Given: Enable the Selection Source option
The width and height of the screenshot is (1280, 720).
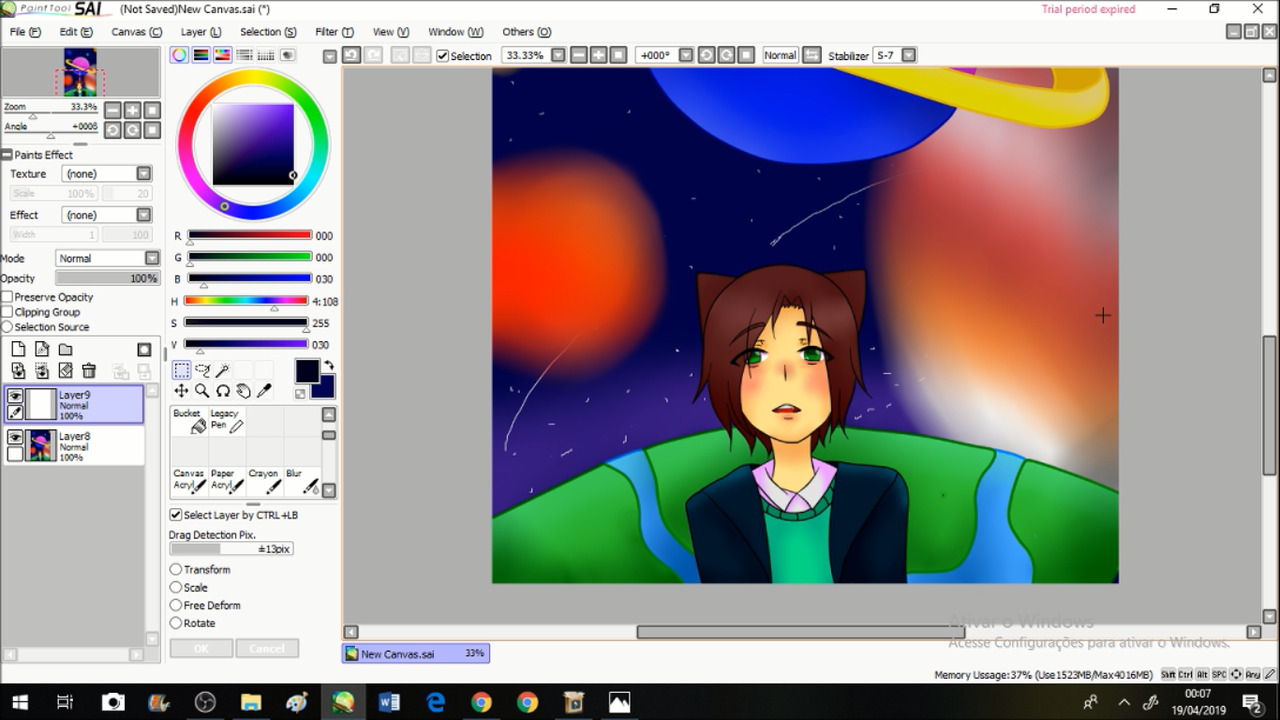Looking at the screenshot, I should 7,327.
